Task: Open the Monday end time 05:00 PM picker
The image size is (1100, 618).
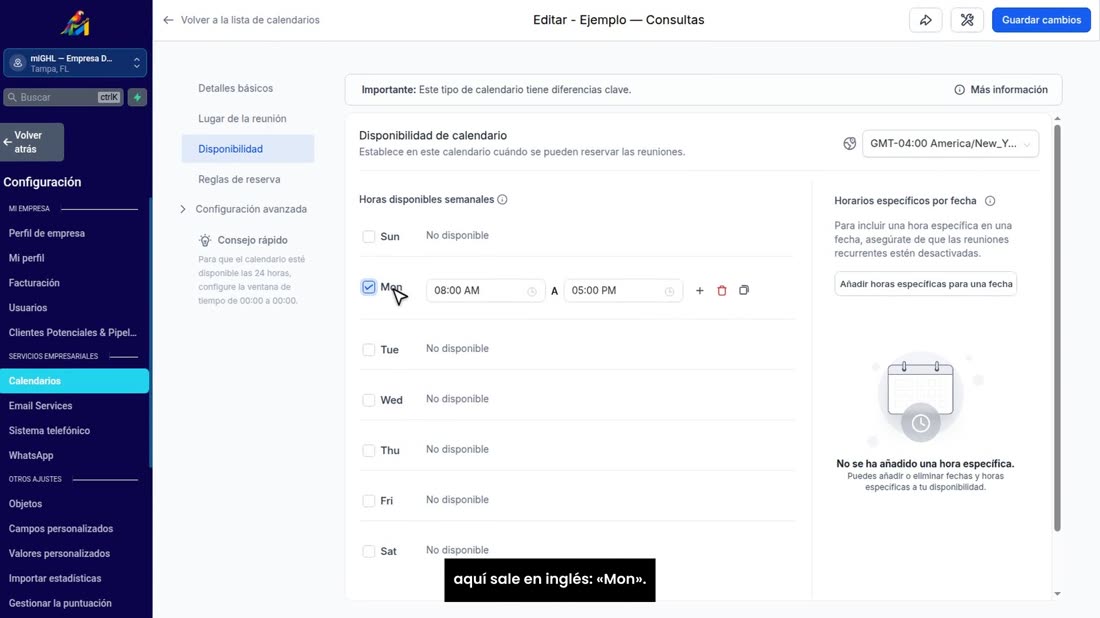Action: coord(623,290)
